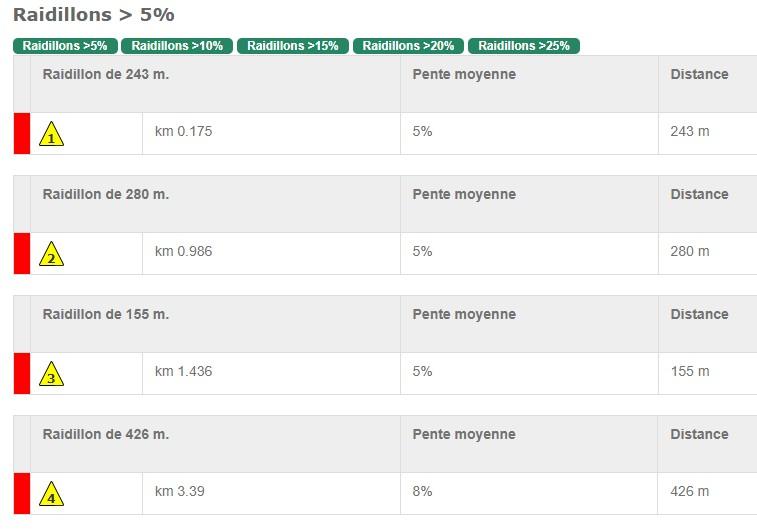
Task: Click yellow warning triangle number 3
Action: [52, 374]
